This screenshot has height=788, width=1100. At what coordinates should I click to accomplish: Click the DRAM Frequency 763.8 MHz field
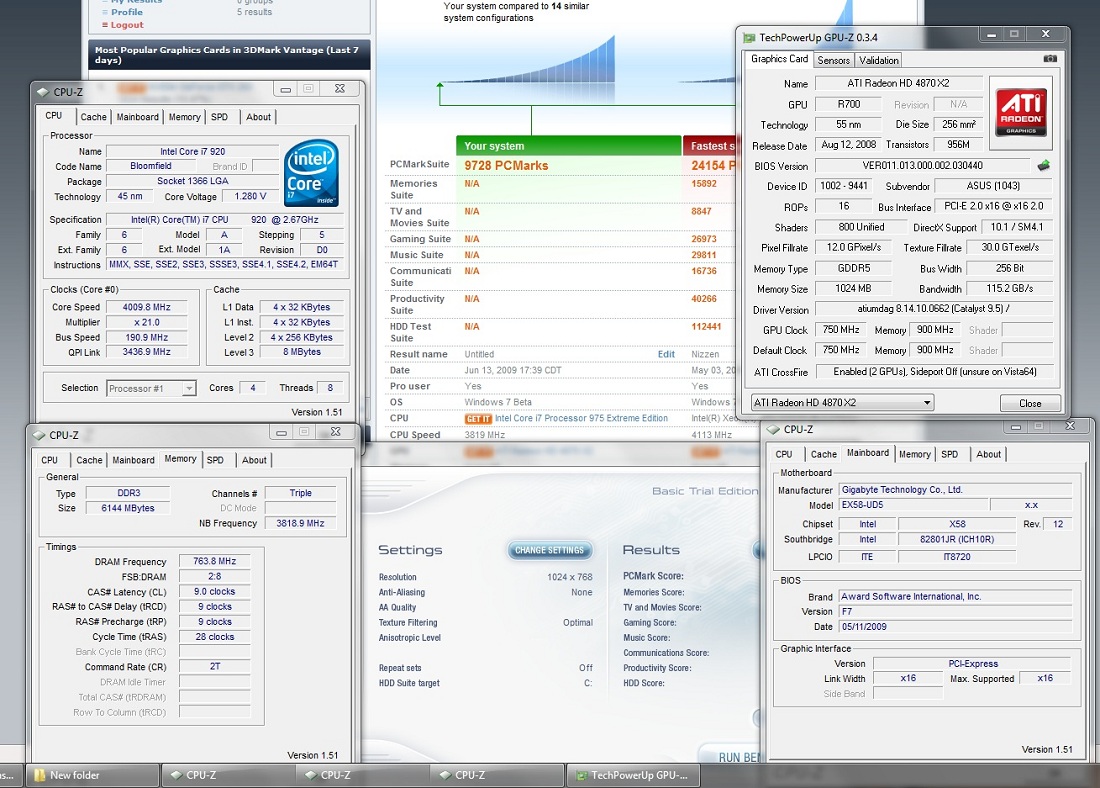[x=215, y=561]
